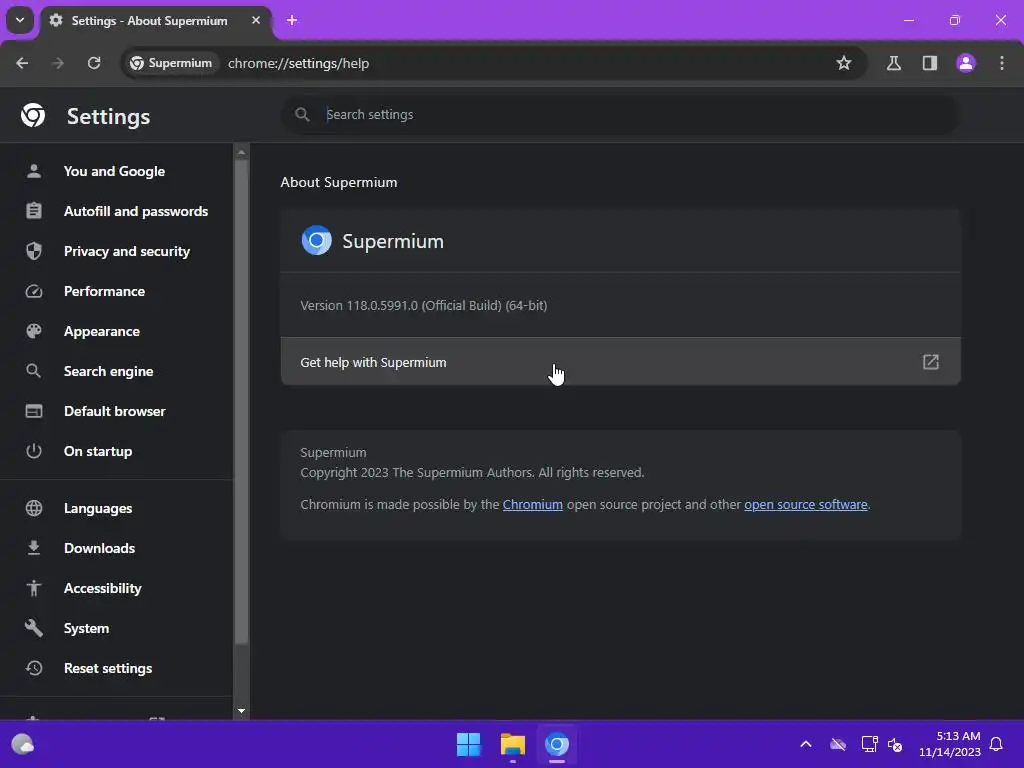The width and height of the screenshot is (1024, 768).
Task: Go back using the browser back arrow
Action: click(22, 63)
